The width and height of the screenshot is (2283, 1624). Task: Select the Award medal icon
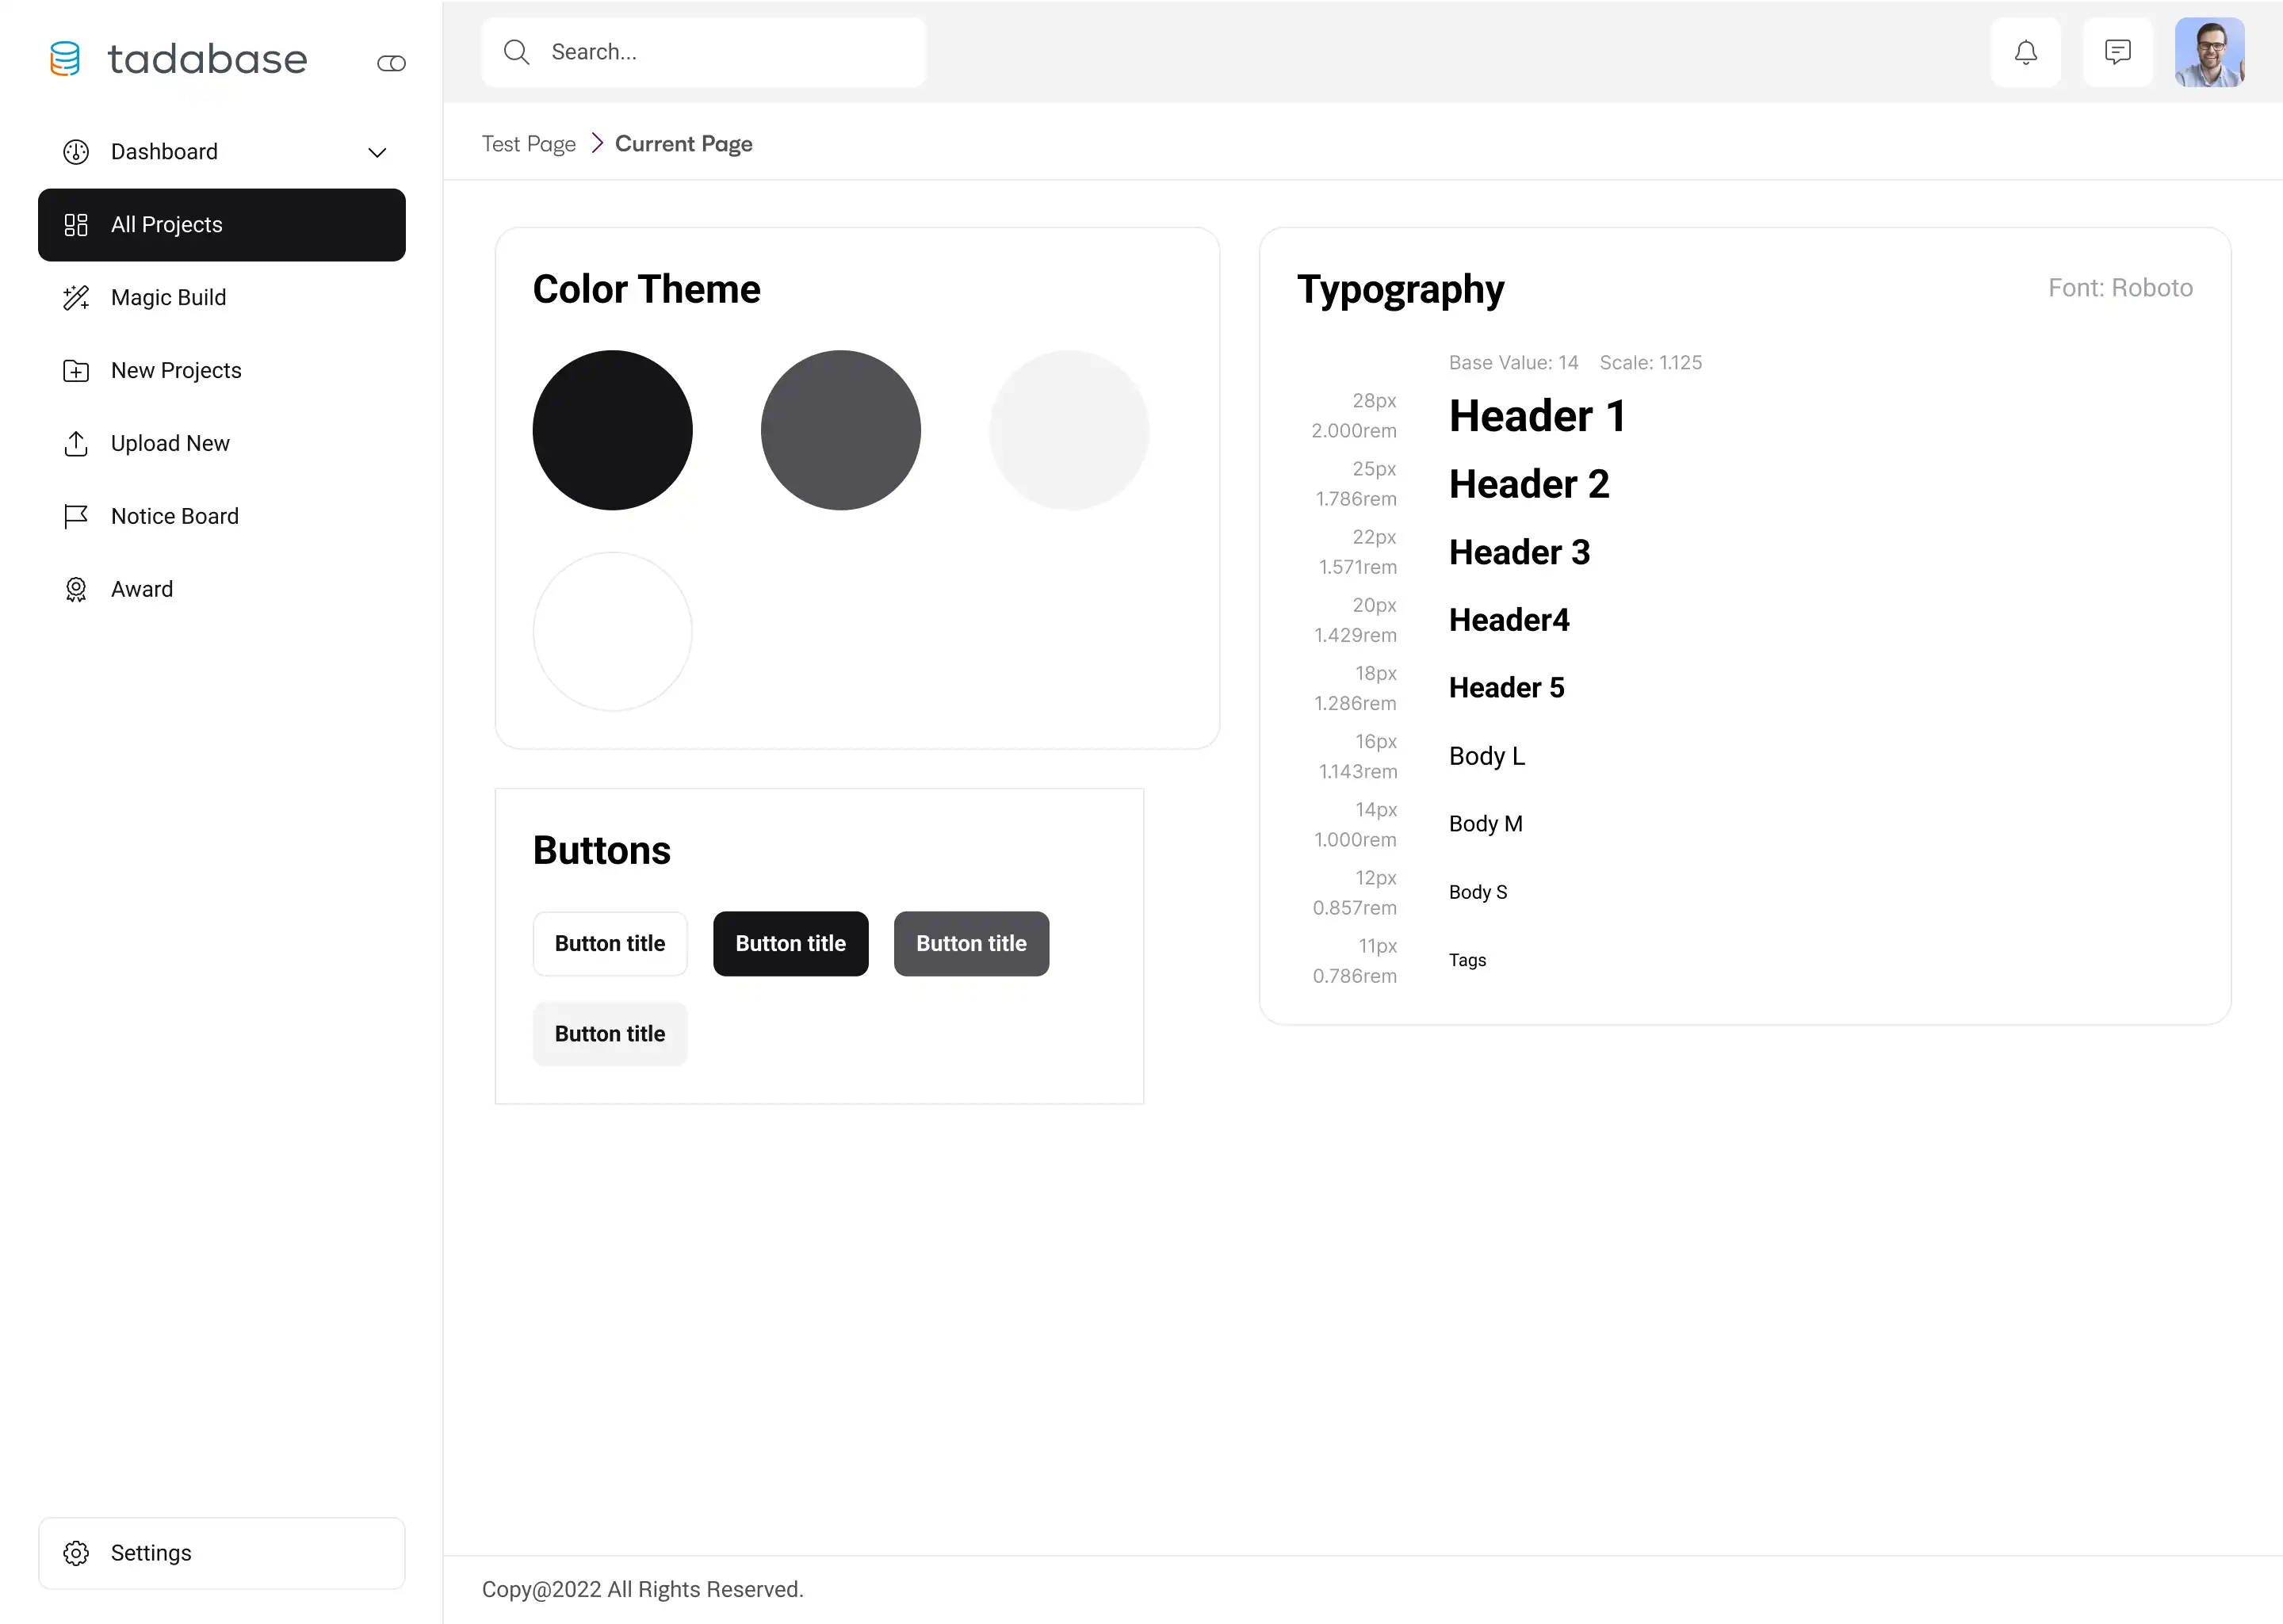[77, 589]
